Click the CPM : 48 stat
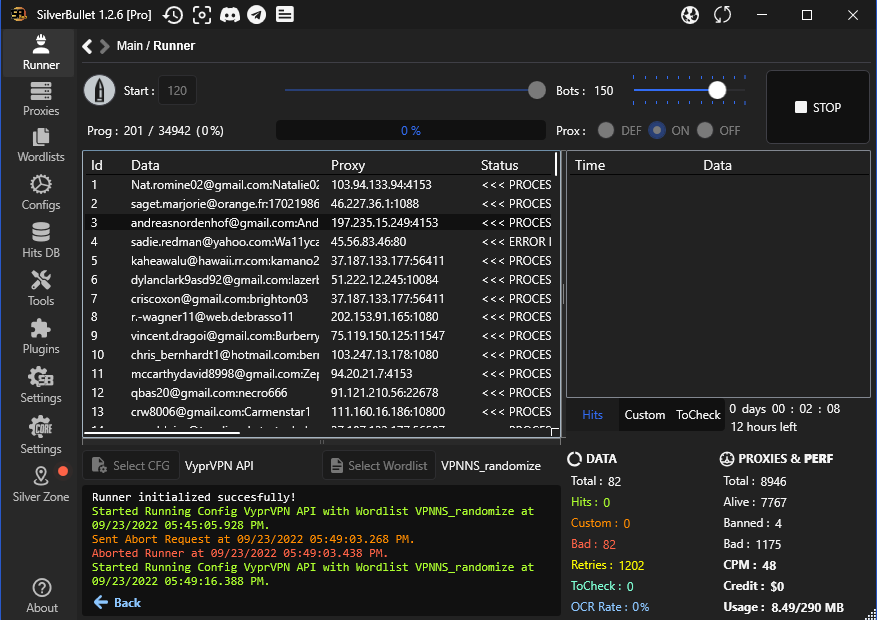This screenshot has height=620, width=877. click(x=749, y=565)
